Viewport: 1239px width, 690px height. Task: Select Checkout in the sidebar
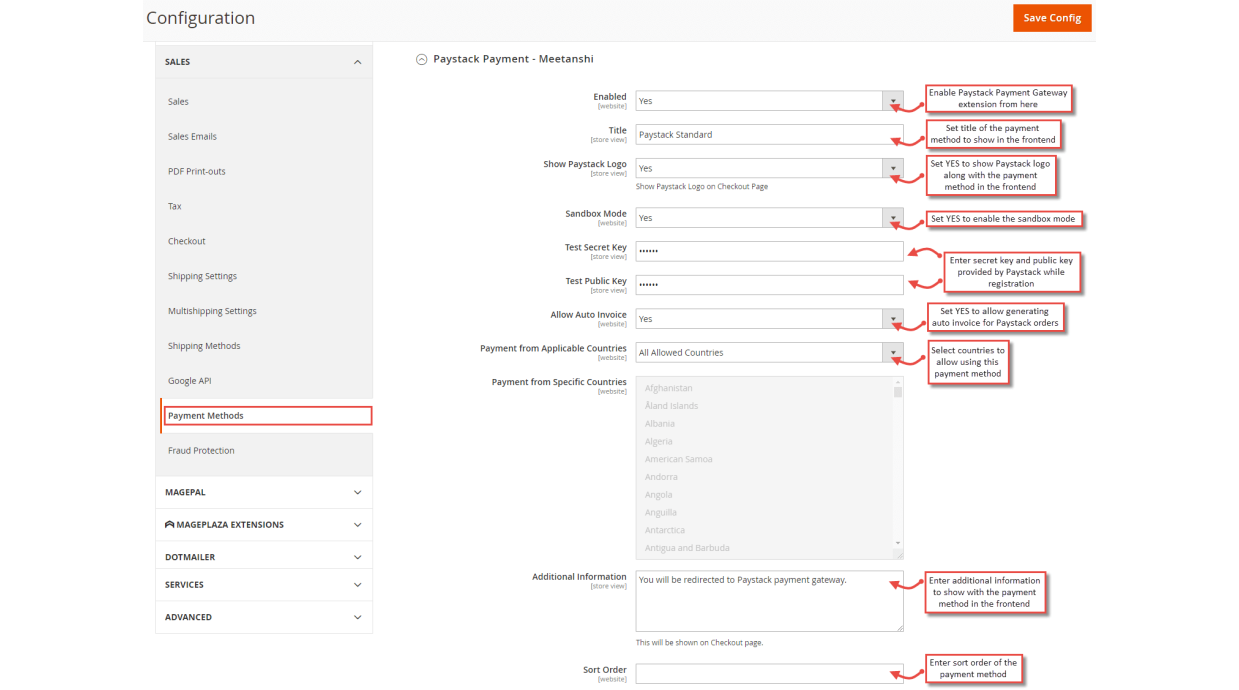click(x=187, y=242)
